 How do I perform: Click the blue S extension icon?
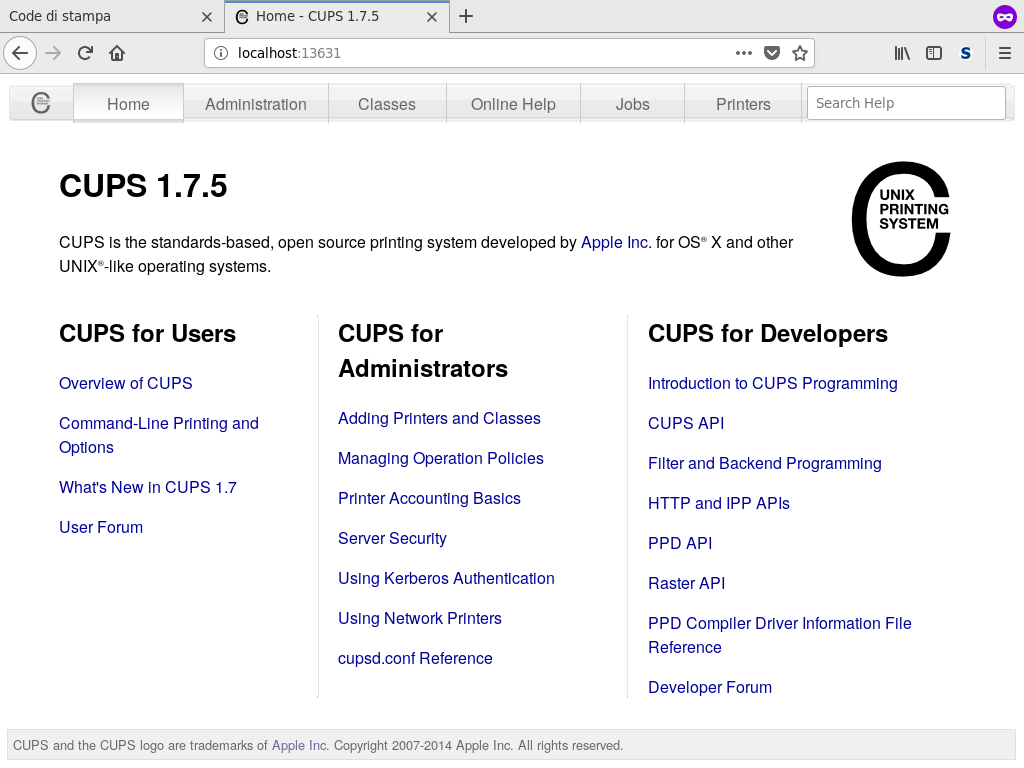coord(965,53)
